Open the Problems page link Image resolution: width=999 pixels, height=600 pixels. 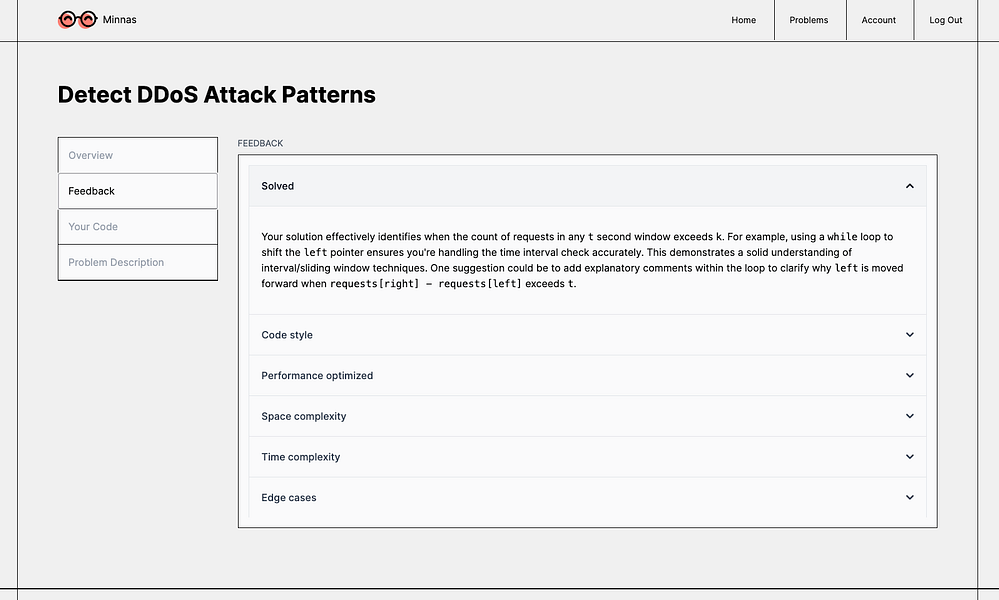point(809,20)
